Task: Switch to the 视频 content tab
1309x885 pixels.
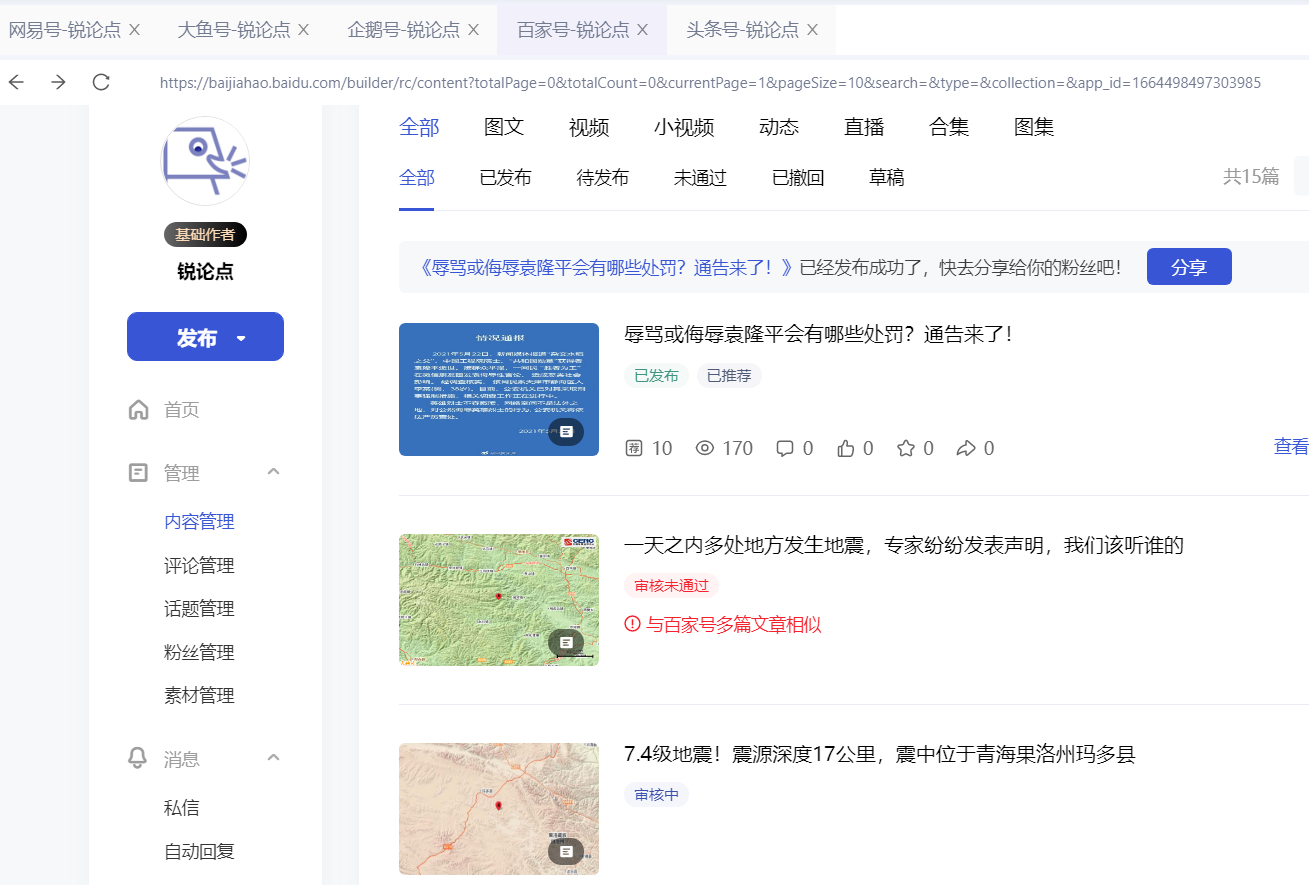Action: 589,127
